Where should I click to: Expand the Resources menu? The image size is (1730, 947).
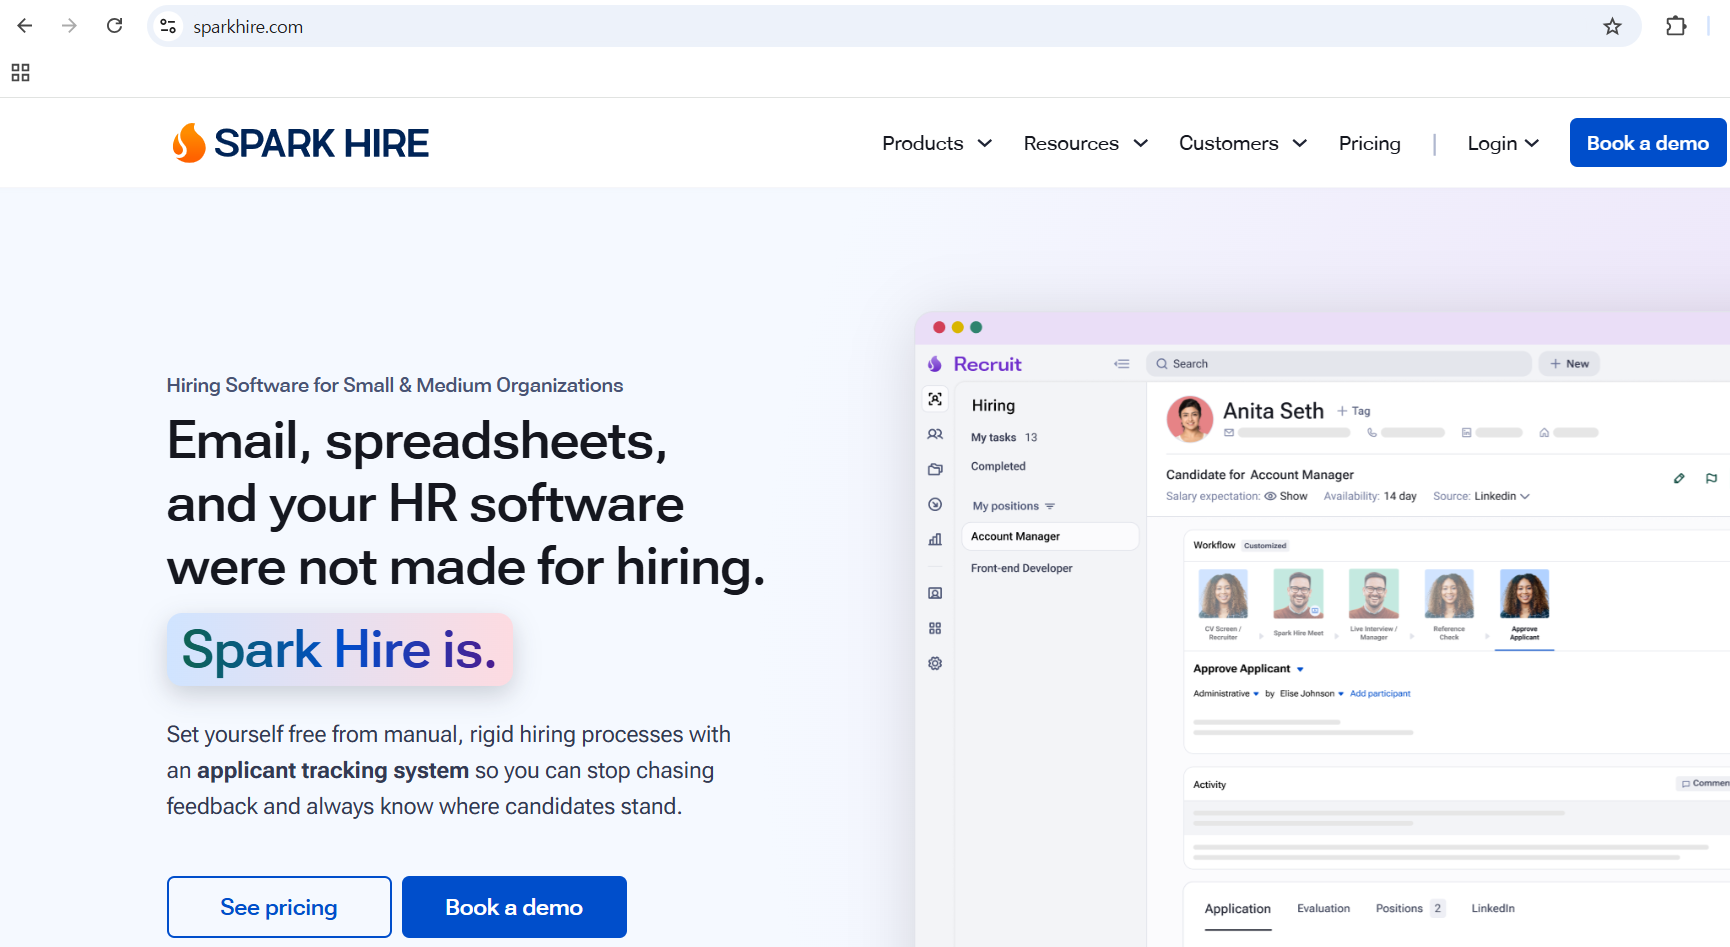[1085, 143]
